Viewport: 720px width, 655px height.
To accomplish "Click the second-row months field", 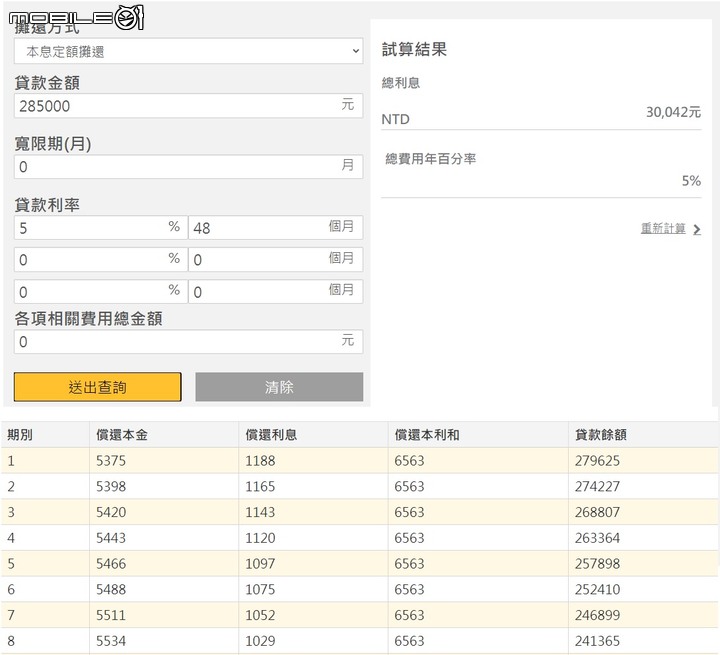I will (276, 260).
